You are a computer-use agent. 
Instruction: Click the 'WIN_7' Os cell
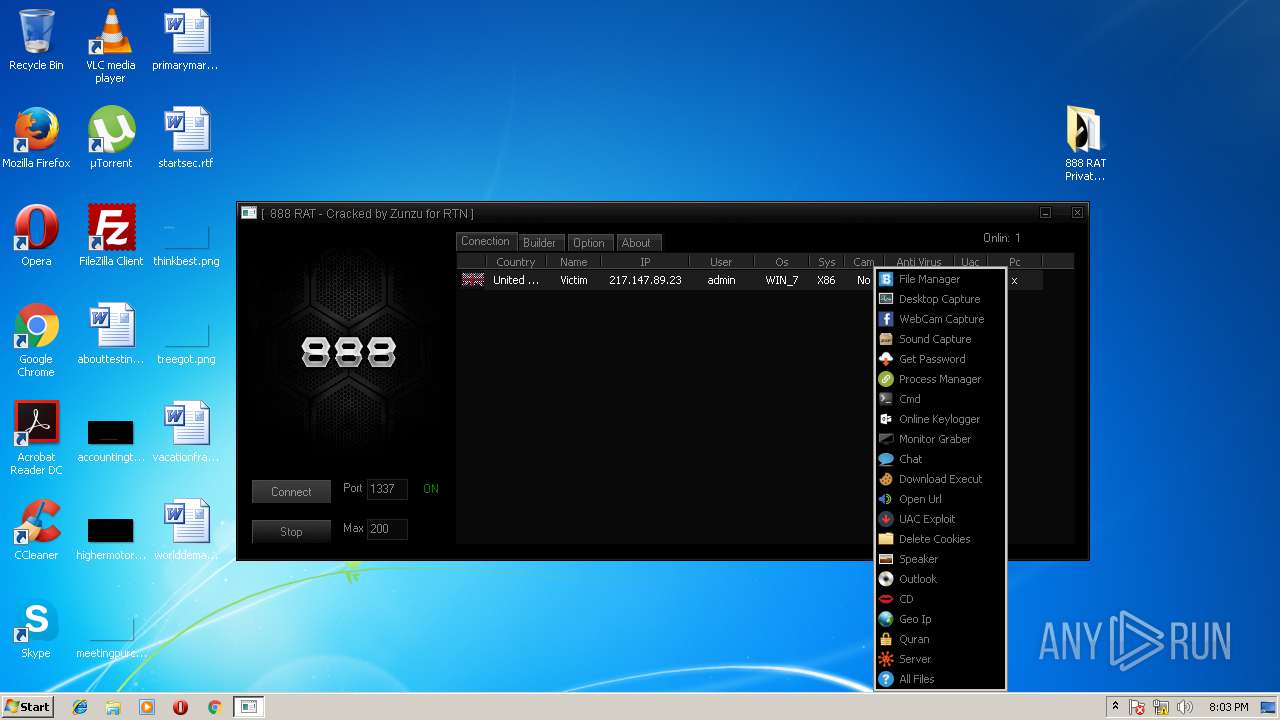tap(782, 280)
